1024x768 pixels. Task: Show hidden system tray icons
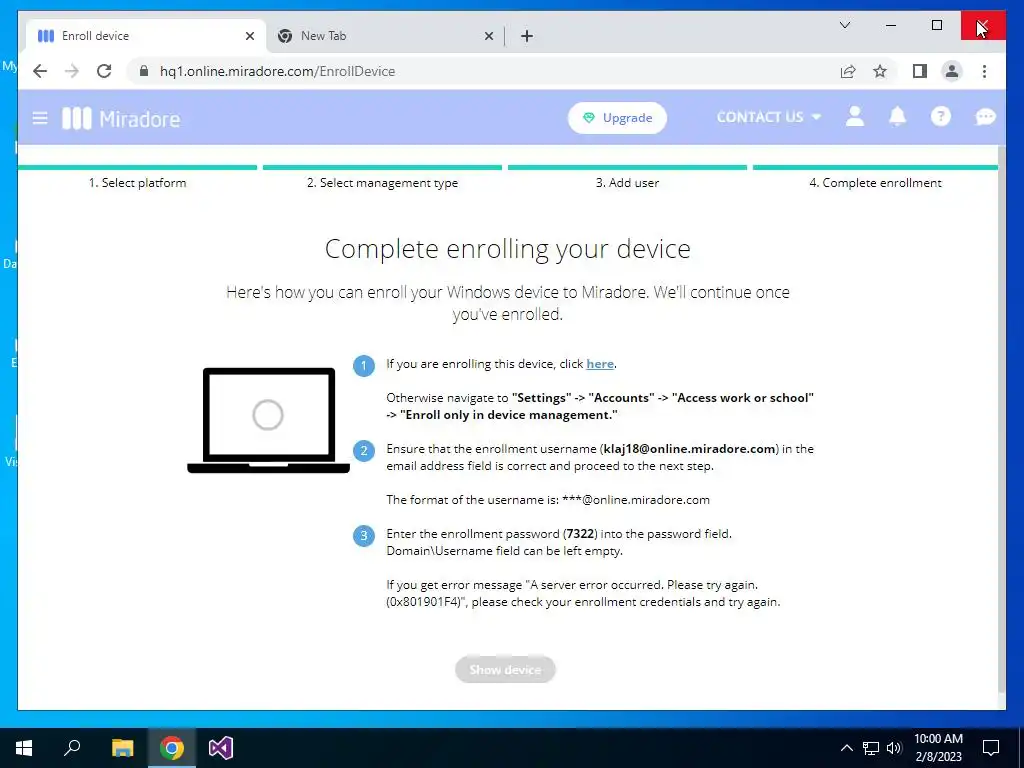click(x=846, y=748)
